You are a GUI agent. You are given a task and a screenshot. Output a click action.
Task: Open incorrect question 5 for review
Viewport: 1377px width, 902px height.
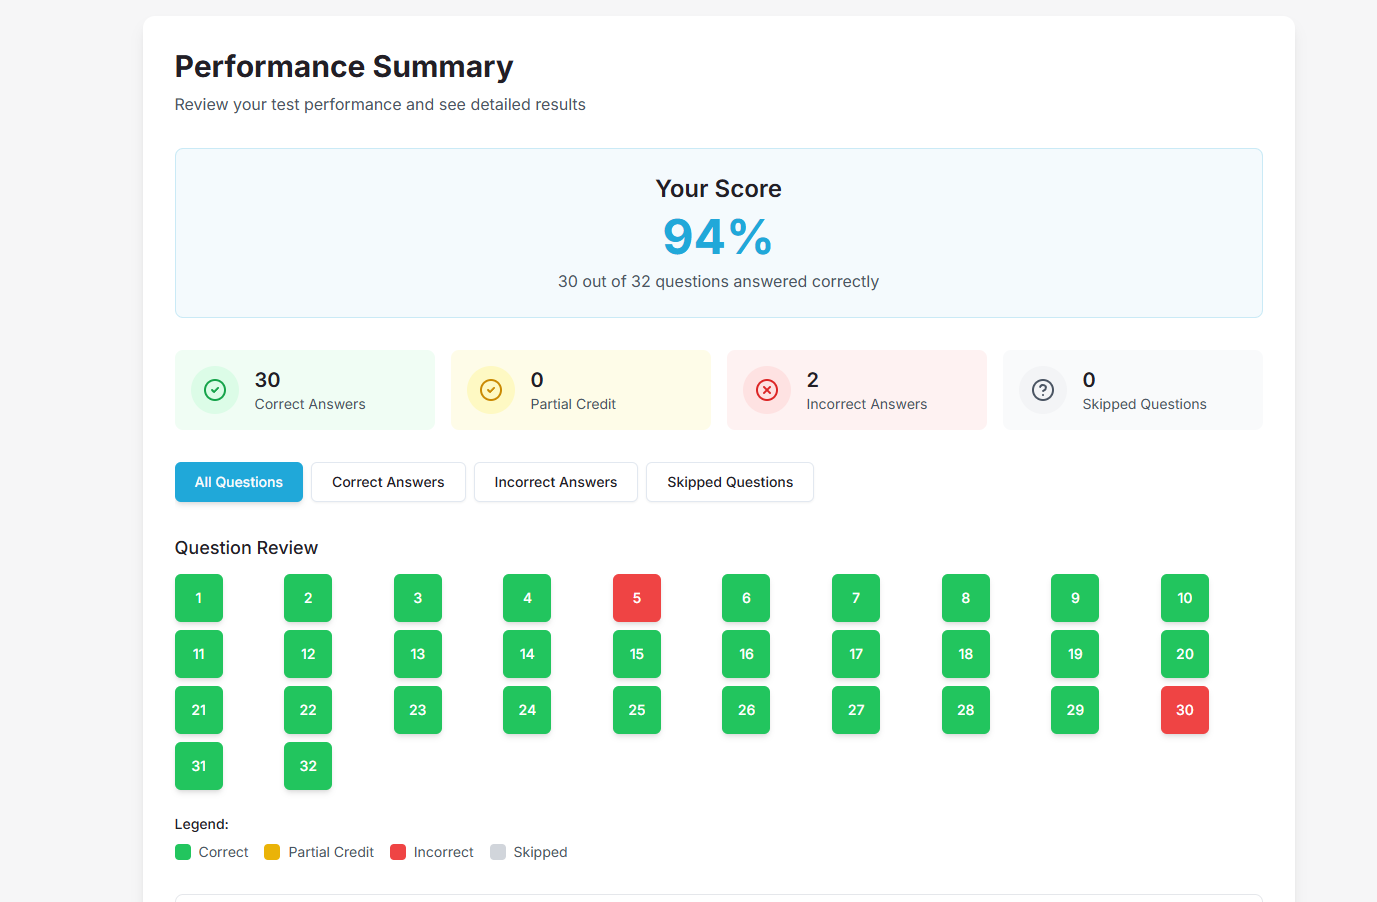[x=637, y=598]
